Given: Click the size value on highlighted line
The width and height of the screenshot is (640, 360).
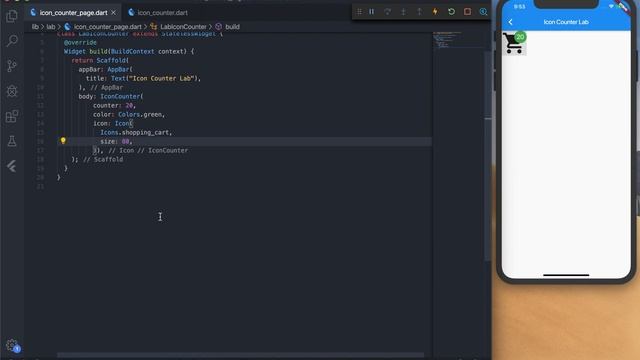Looking at the screenshot, I should 125,141.
